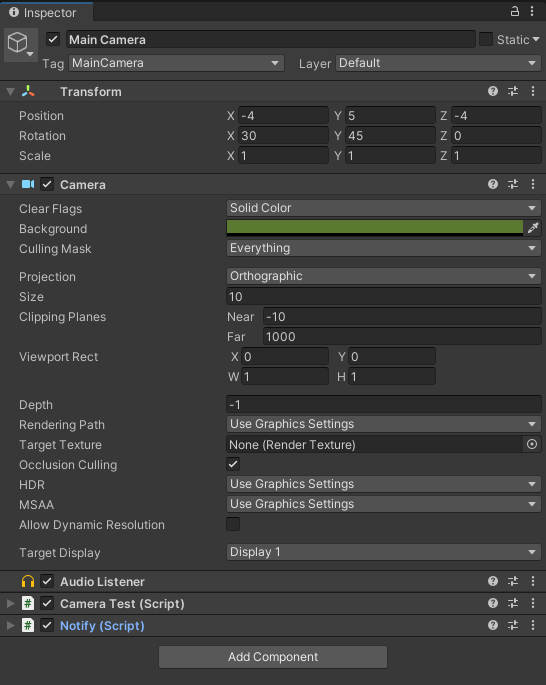The image size is (546, 685).
Task: Open HDR settings dropdown
Action: (384, 484)
